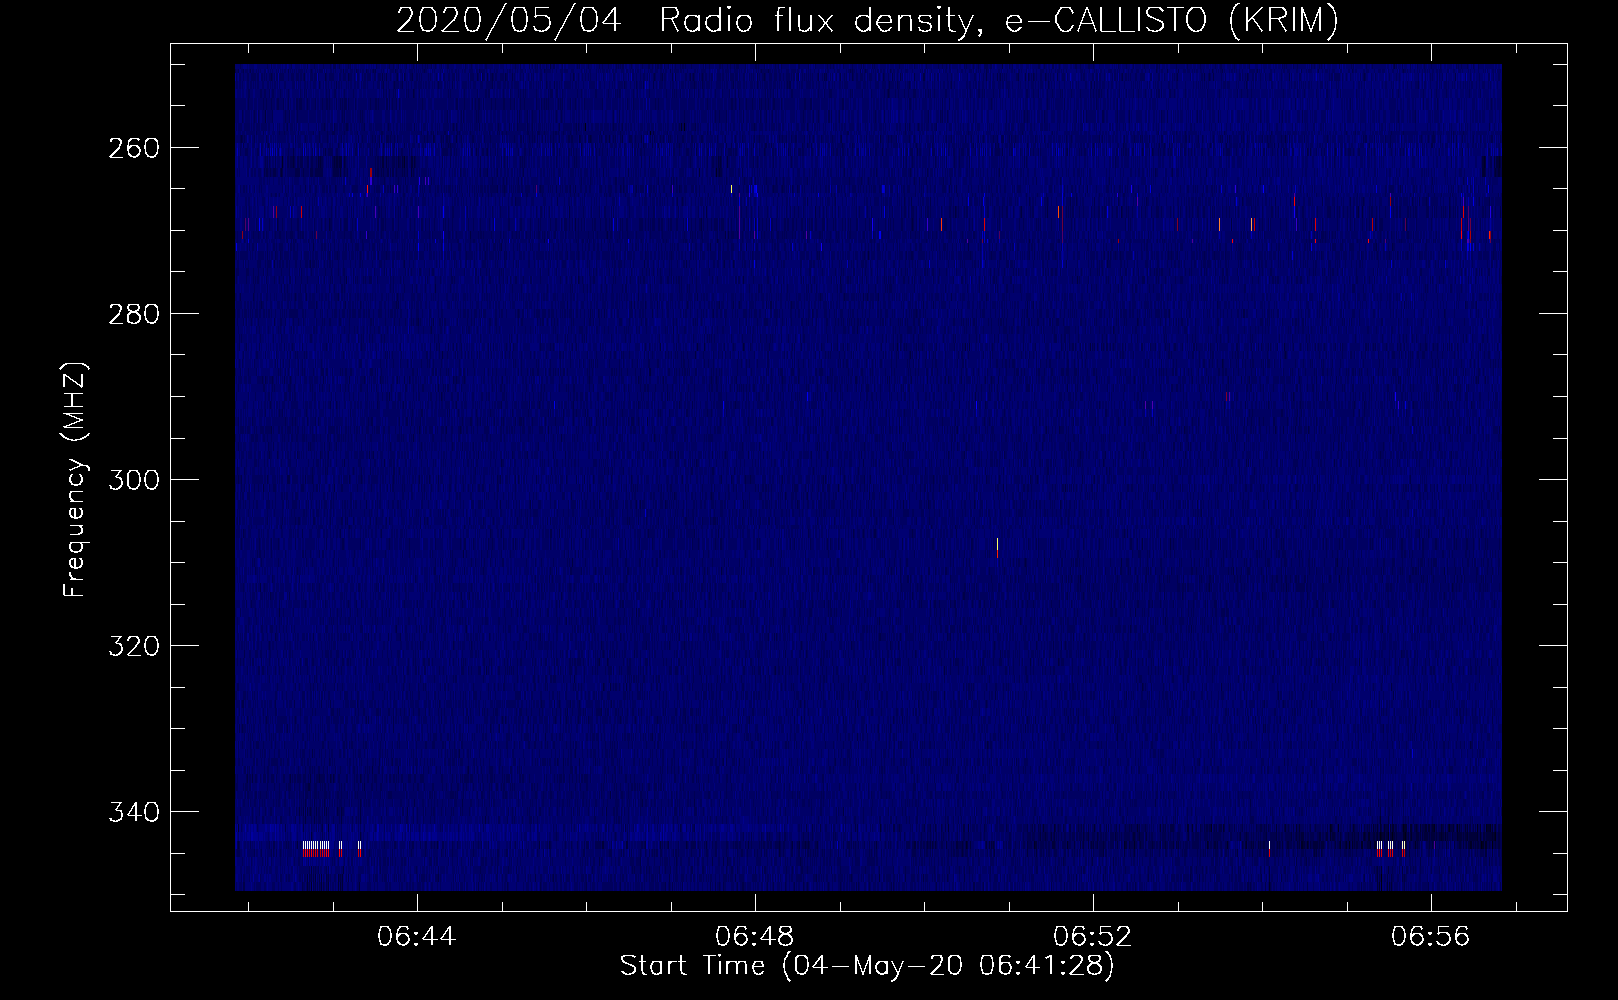Click the 260 frequency tick label

132,148
